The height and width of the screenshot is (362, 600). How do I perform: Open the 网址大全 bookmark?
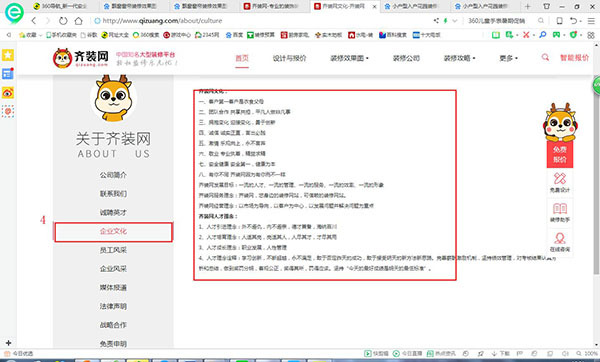click(115, 35)
